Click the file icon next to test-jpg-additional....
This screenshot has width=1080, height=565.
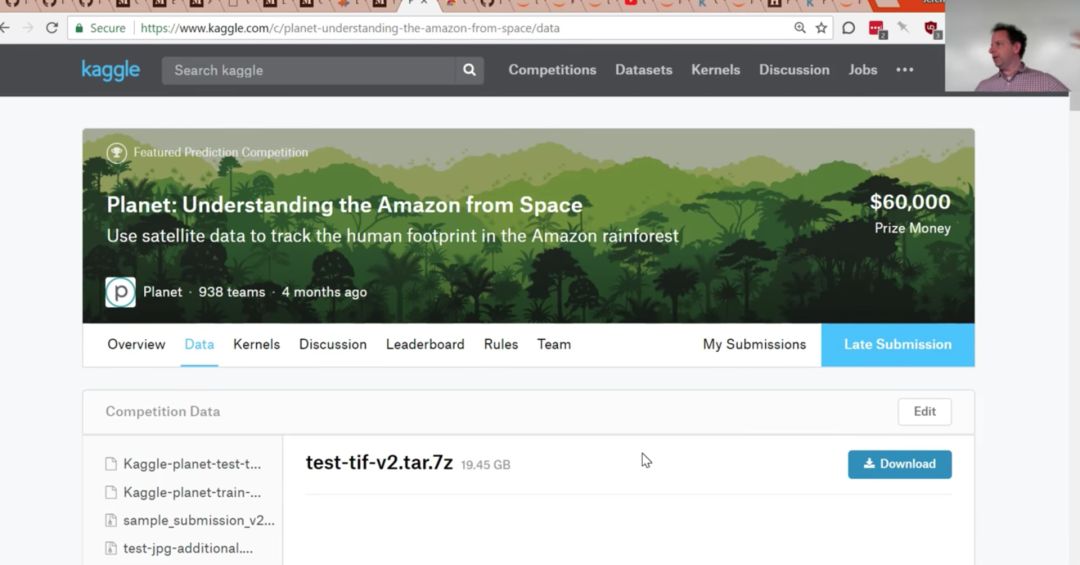point(111,548)
